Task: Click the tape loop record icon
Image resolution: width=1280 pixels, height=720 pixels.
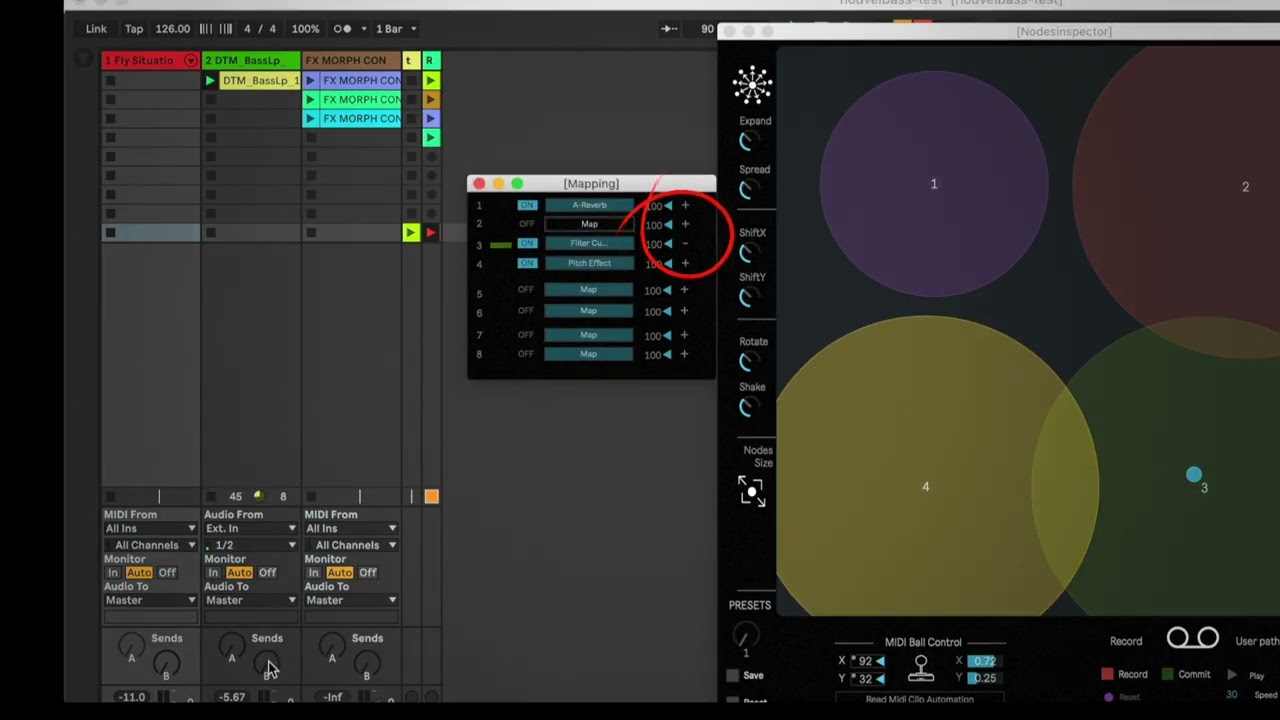Action: click(1192, 638)
